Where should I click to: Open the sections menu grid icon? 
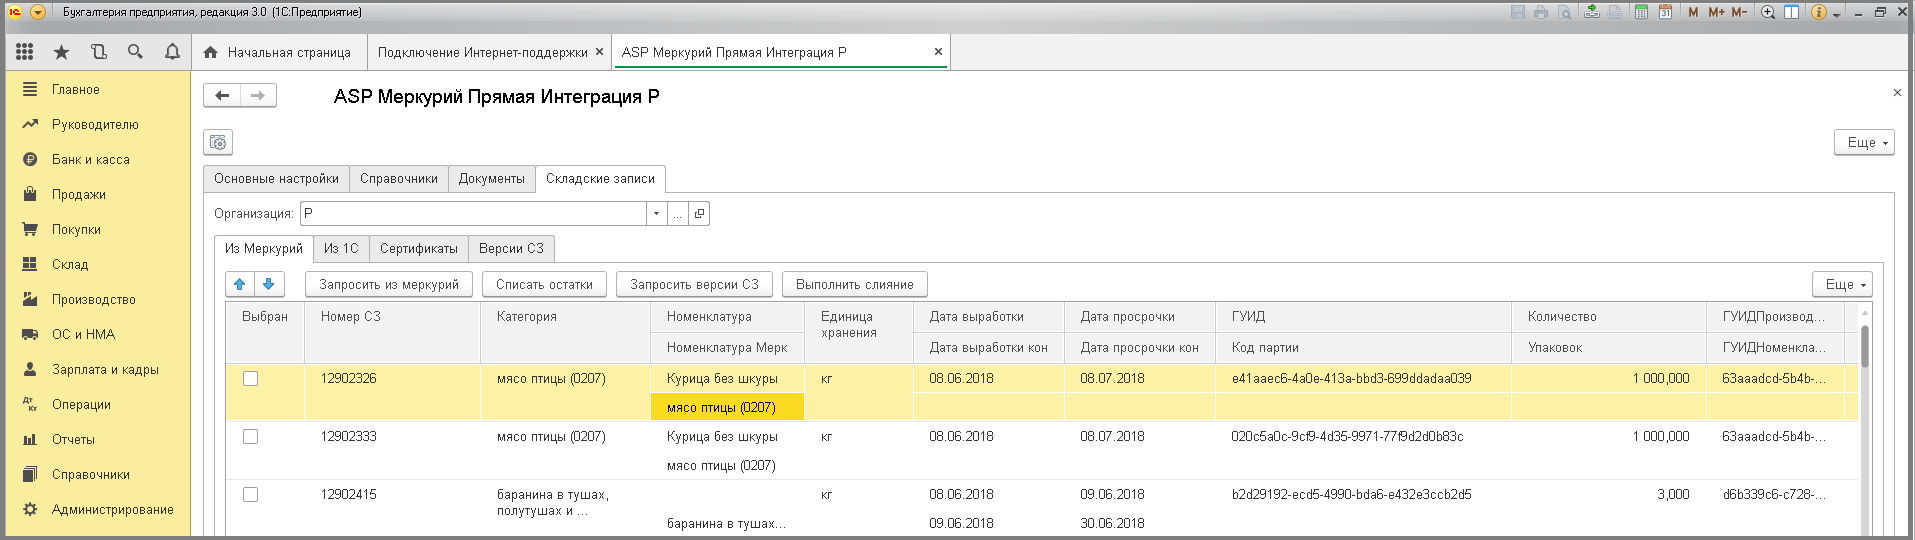pyautogui.click(x=25, y=52)
